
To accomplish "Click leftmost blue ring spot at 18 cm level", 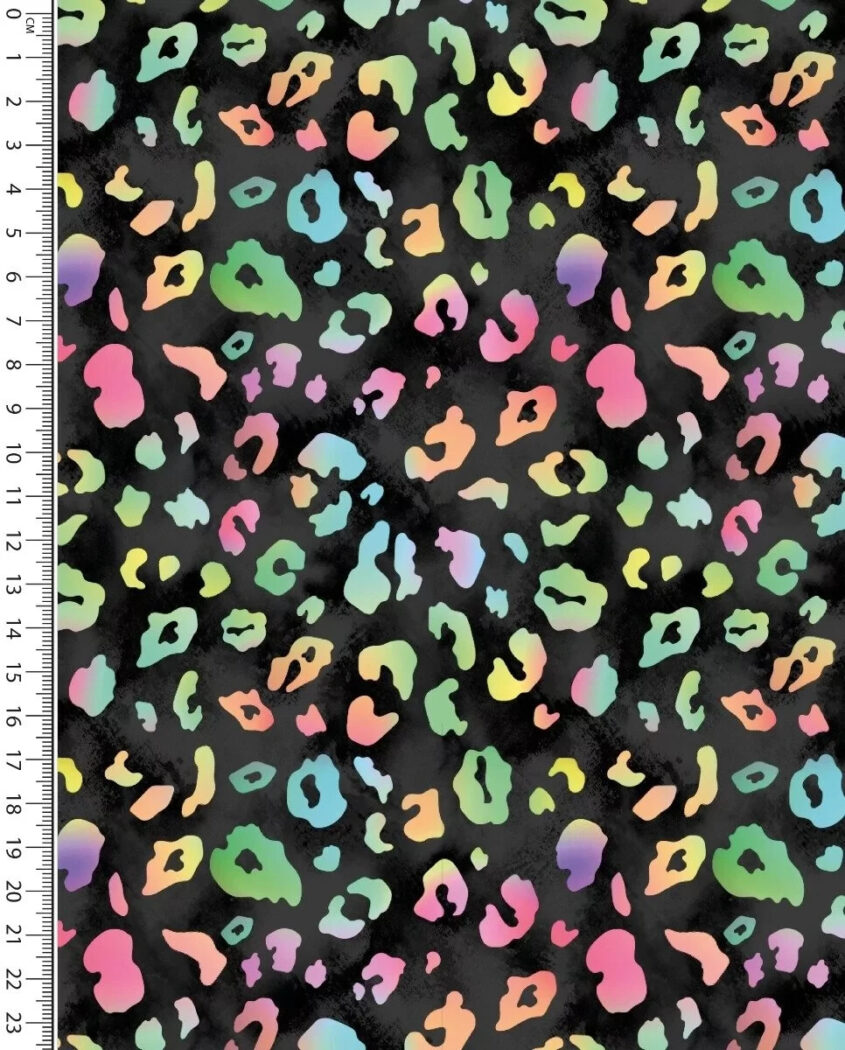I will [321, 790].
